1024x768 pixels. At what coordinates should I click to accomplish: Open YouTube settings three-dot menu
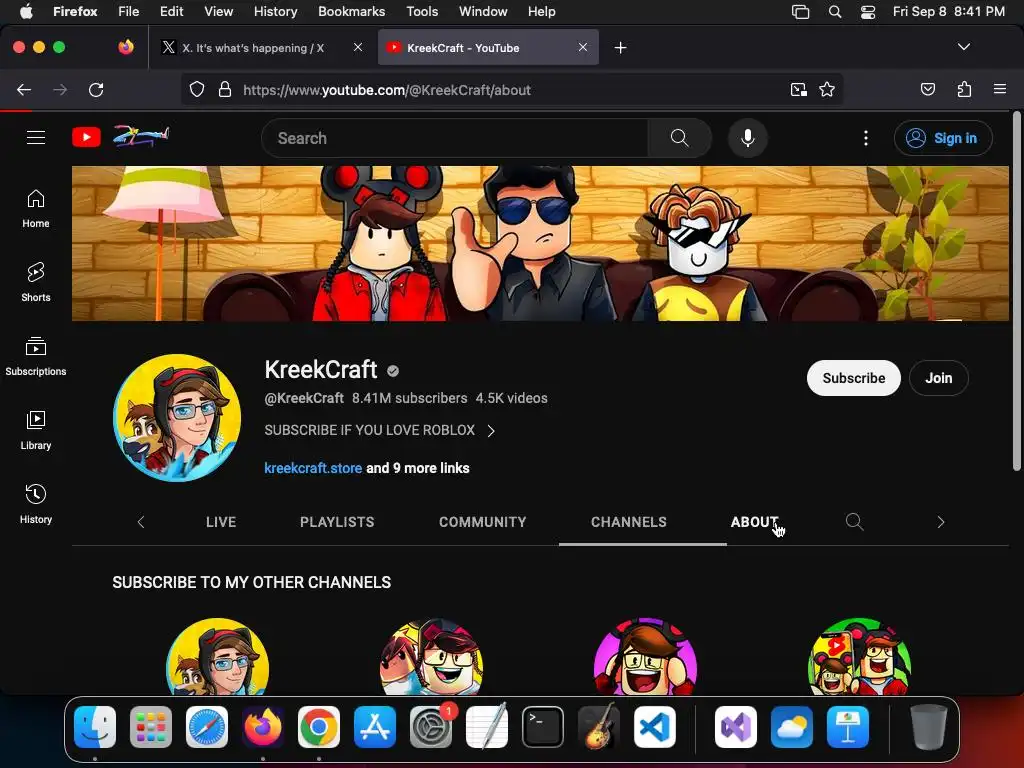(x=866, y=138)
